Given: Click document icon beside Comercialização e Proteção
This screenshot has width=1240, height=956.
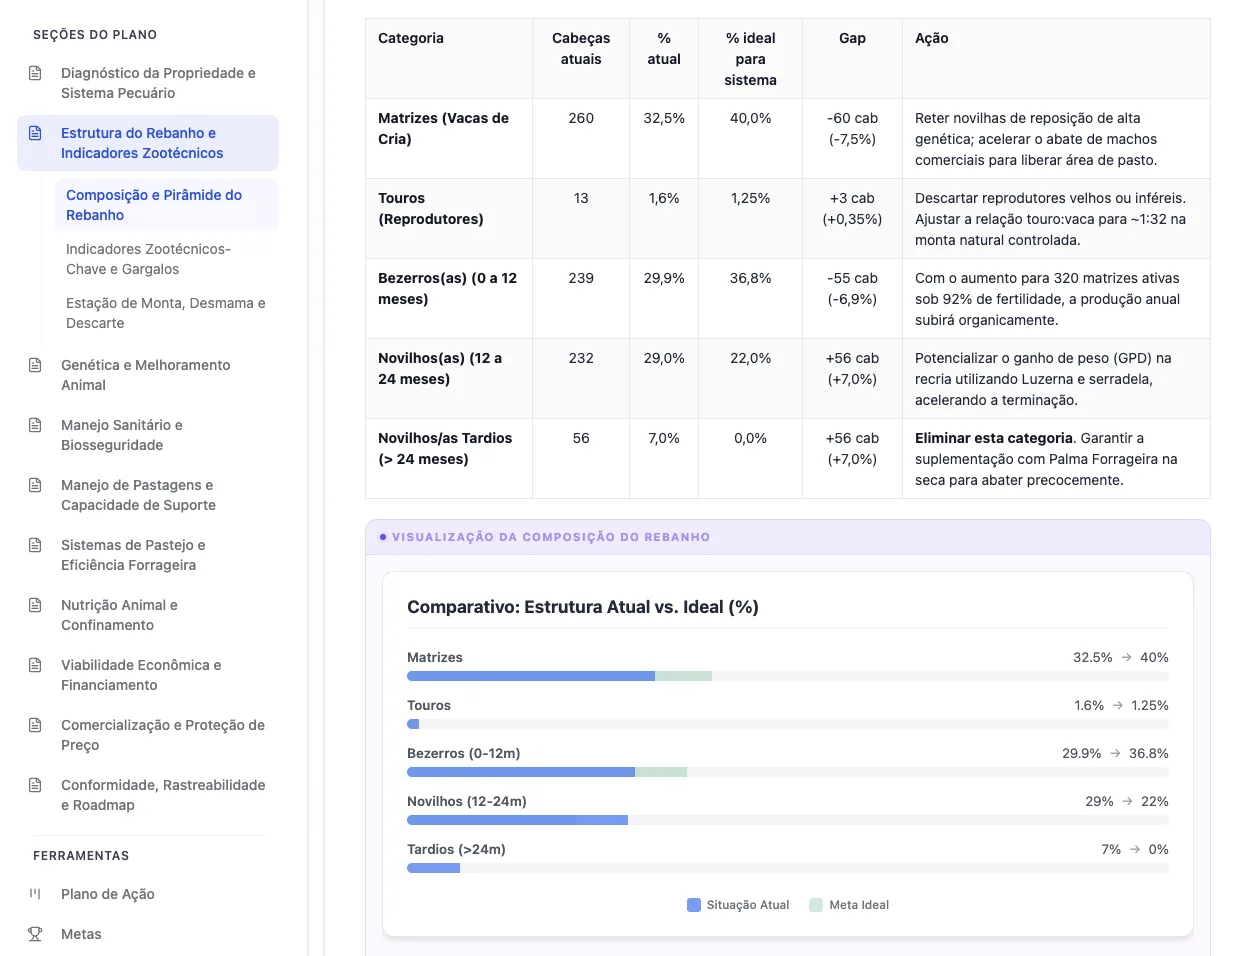Looking at the screenshot, I should pyautogui.click(x=35, y=725).
